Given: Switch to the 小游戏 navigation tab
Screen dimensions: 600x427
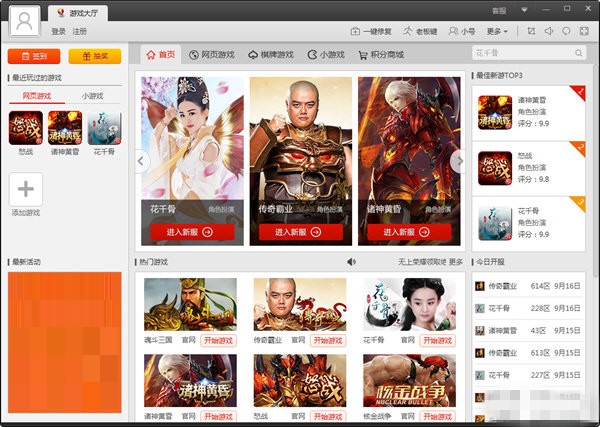Looking at the screenshot, I should click(326, 55).
